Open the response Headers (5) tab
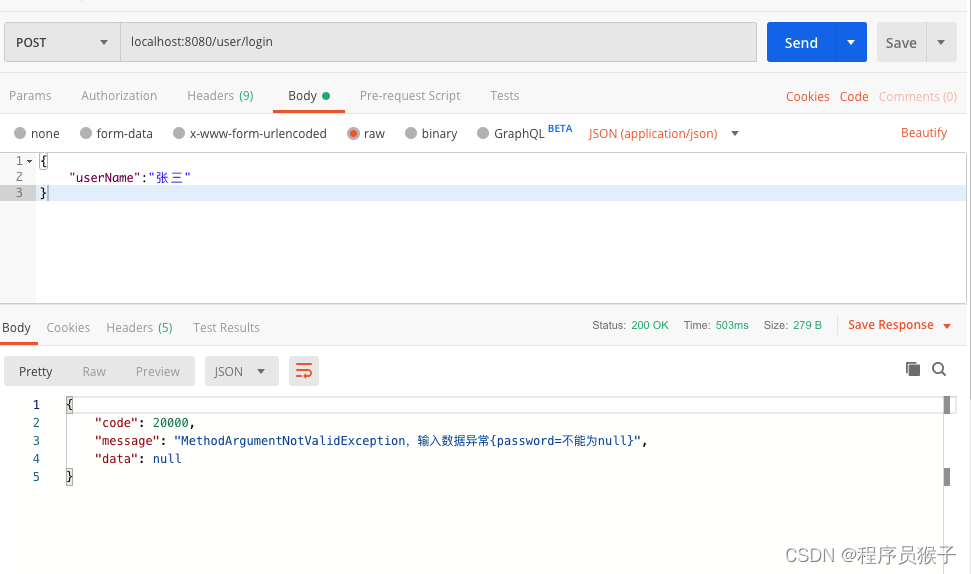This screenshot has height=574, width=971. pos(139,328)
